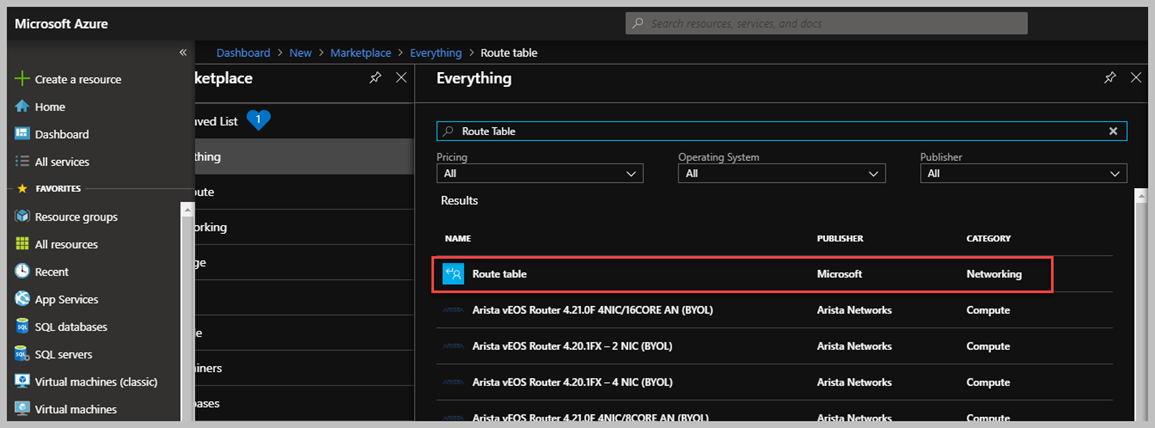Screen dimensions: 1155x428
Task: Pin the Marketplace blade
Action: pos(375,78)
